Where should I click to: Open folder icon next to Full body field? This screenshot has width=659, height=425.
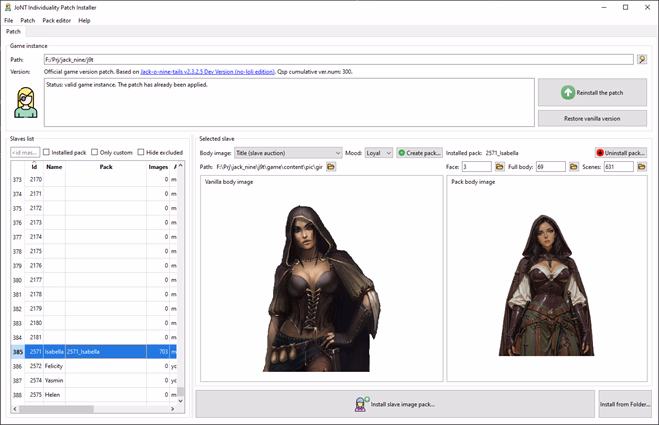[574, 167]
